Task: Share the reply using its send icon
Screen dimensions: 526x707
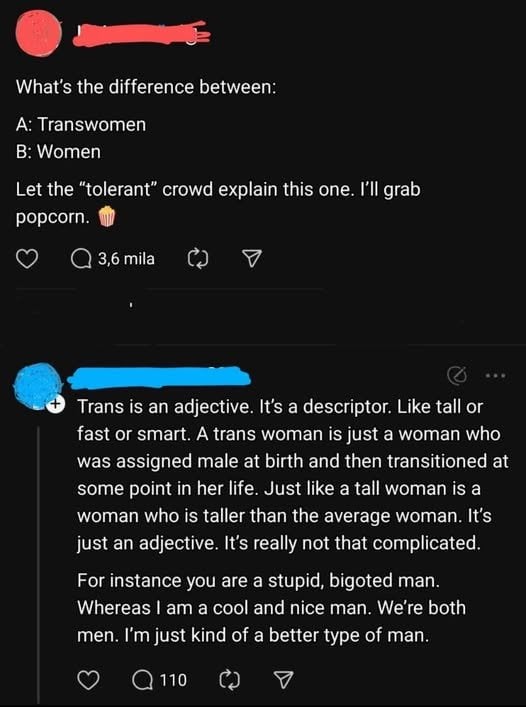Action: click(x=284, y=680)
